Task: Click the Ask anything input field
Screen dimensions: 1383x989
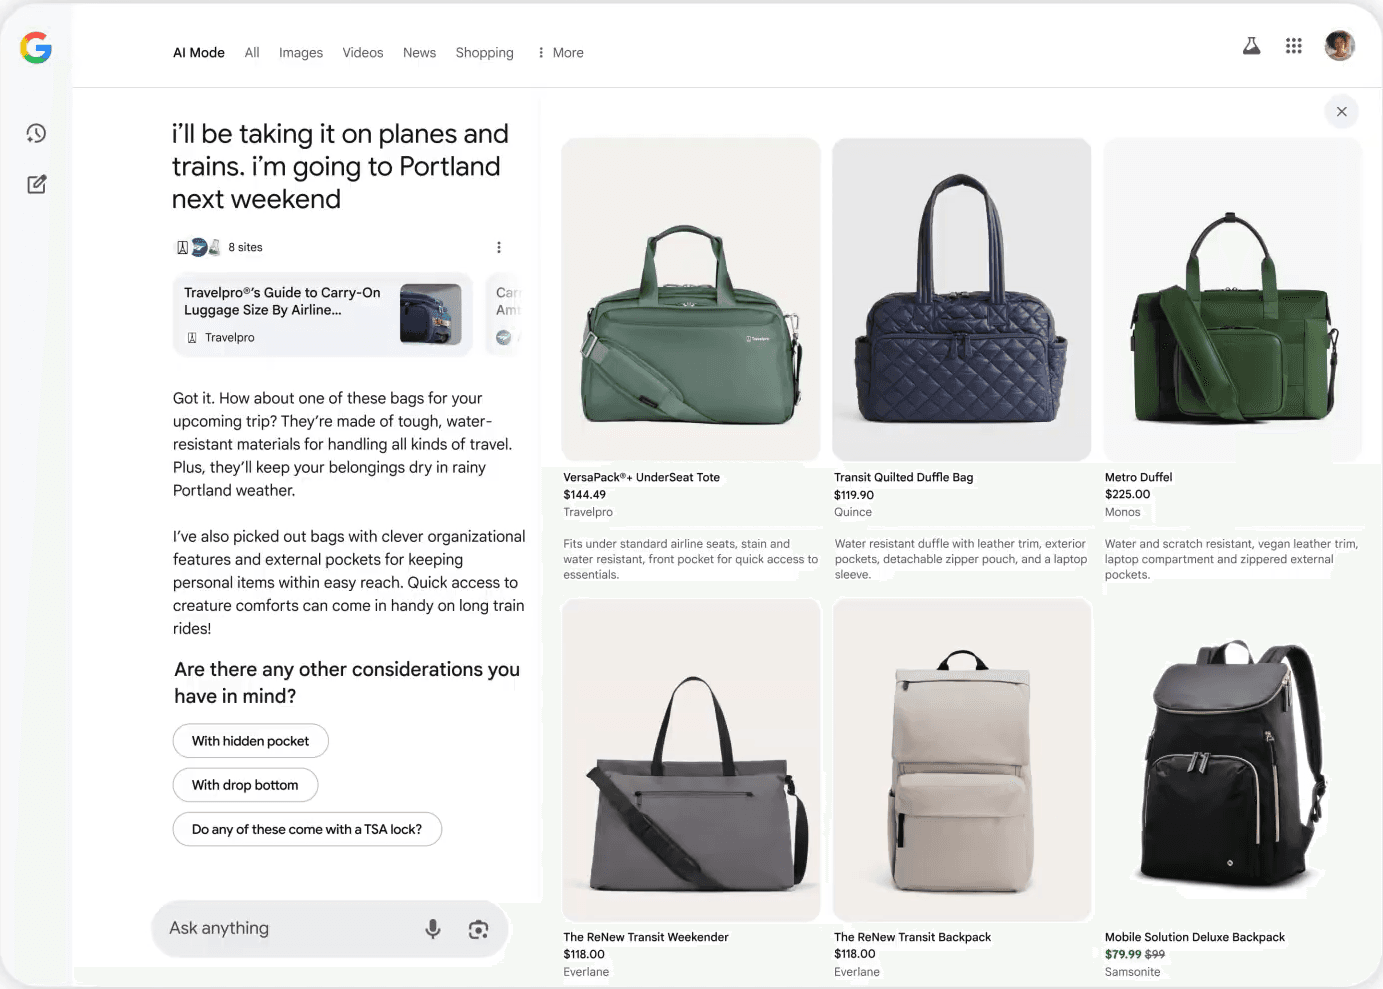Action: (x=280, y=928)
